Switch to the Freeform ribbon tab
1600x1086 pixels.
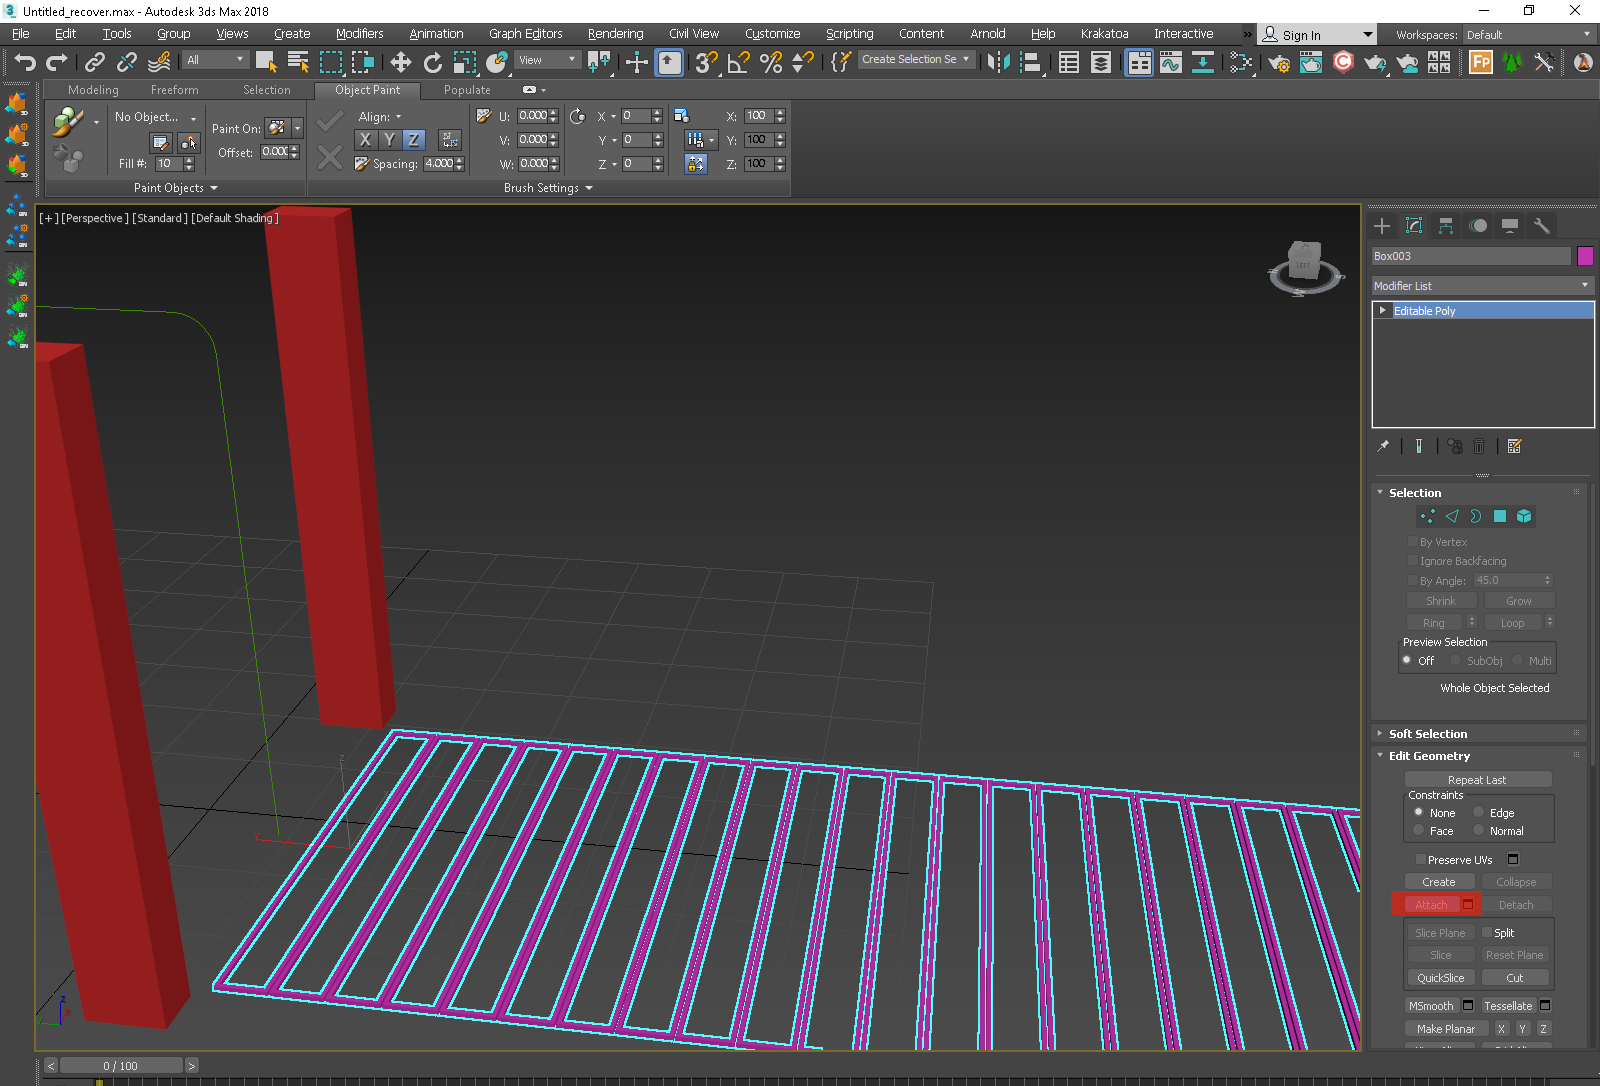175,89
